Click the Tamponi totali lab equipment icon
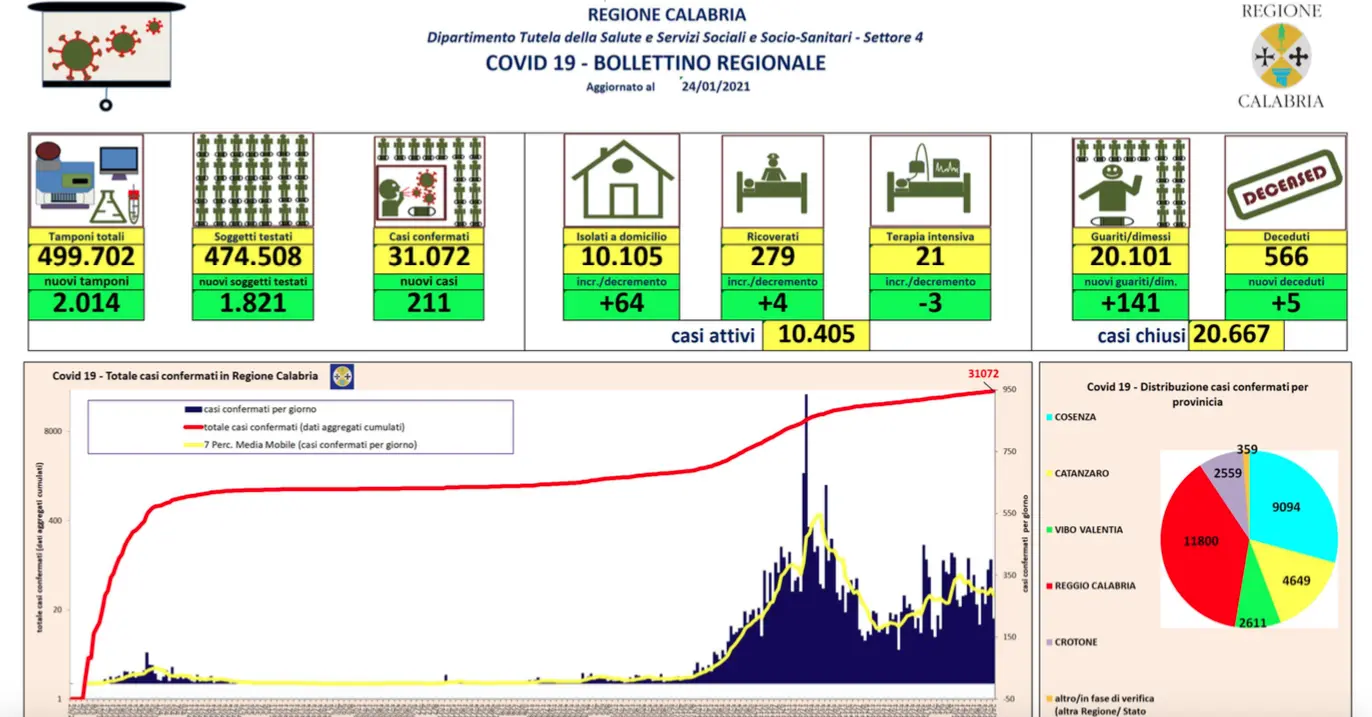 point(86,181)
